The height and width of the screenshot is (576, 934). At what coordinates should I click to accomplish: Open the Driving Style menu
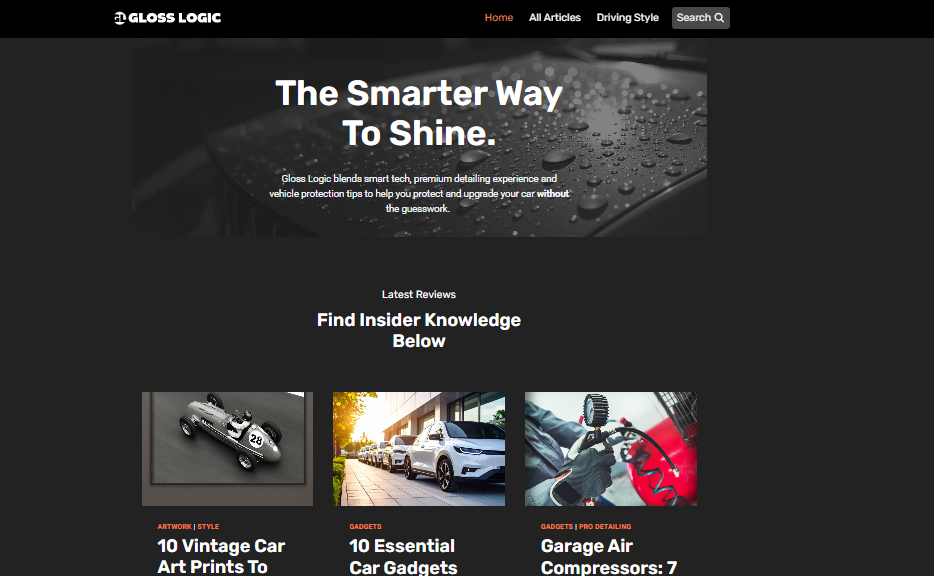[627, 18]
